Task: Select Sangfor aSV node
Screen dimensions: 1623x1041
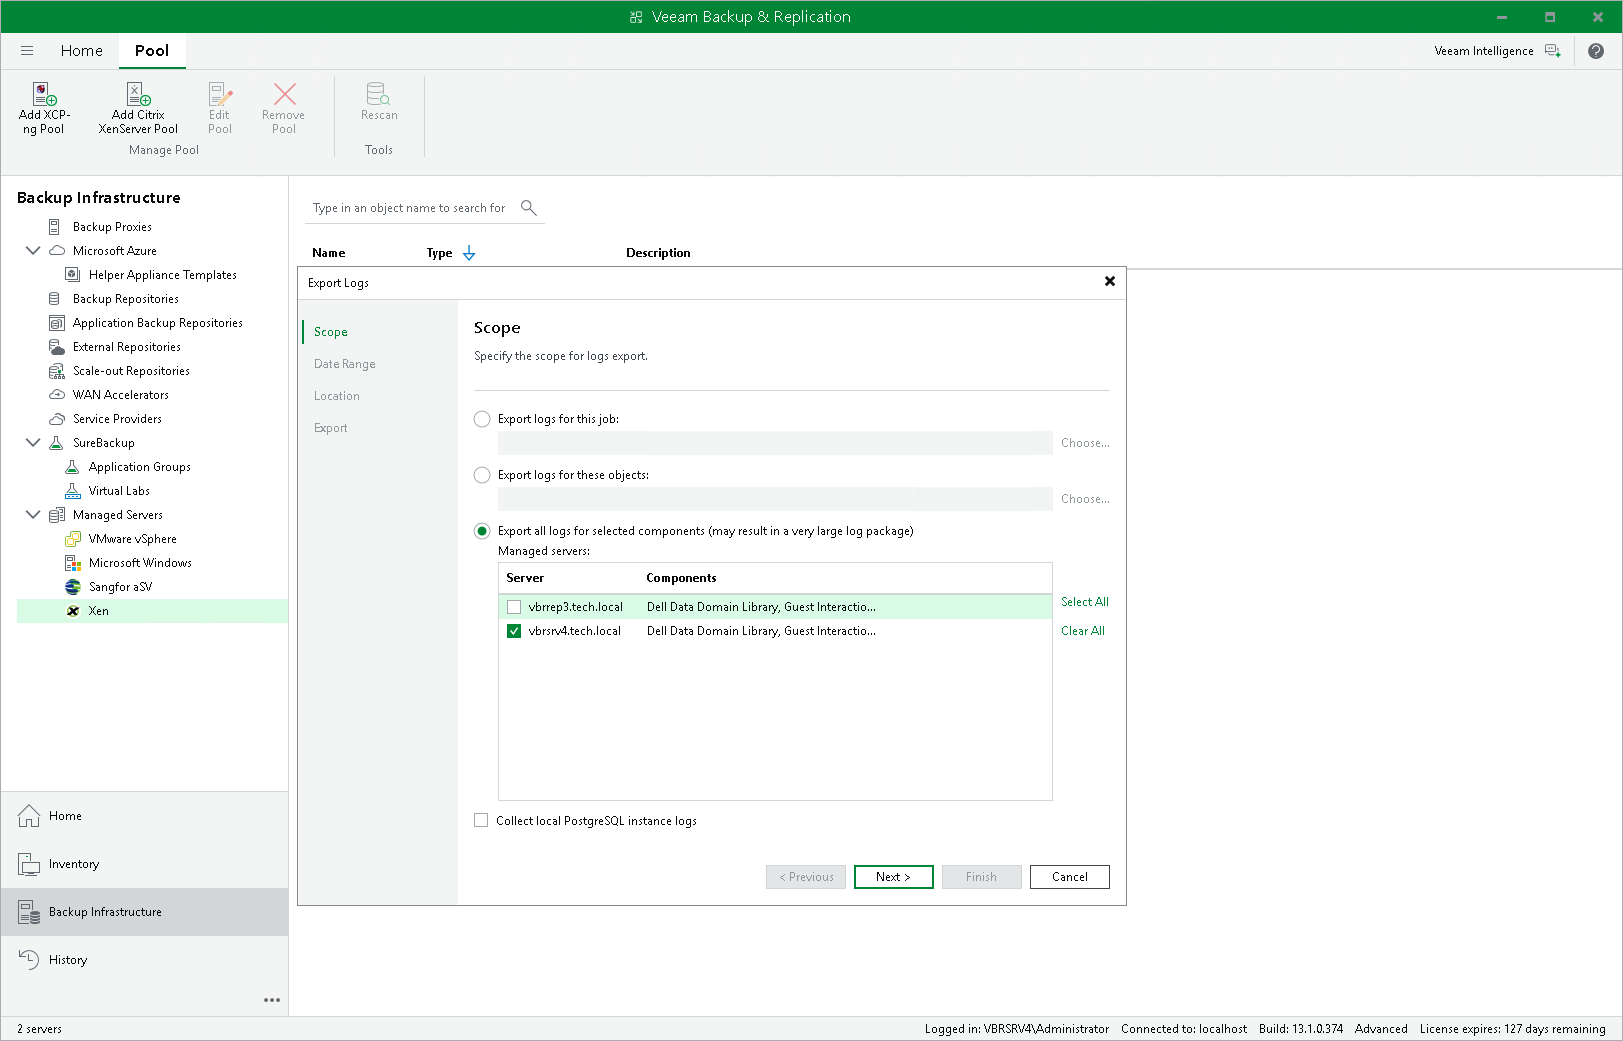Action: pos(120,587)
